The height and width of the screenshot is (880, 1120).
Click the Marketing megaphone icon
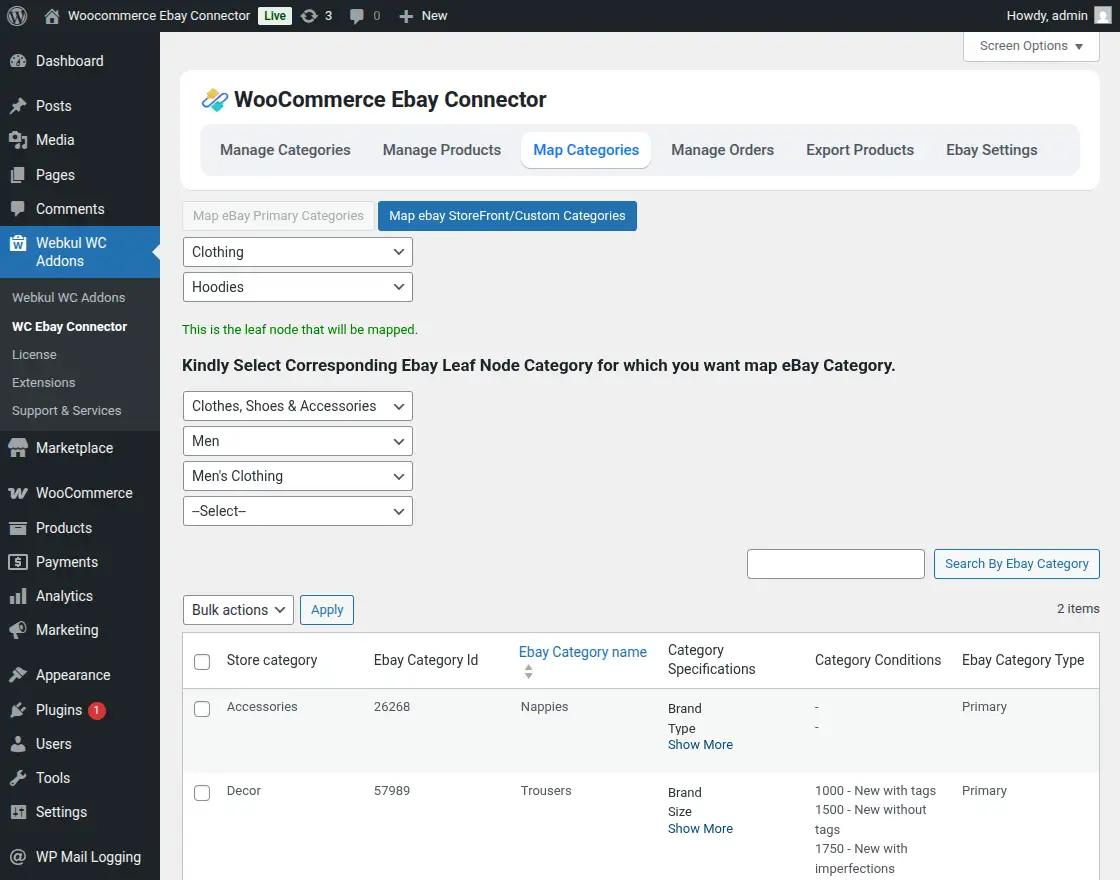pos(18,630)
